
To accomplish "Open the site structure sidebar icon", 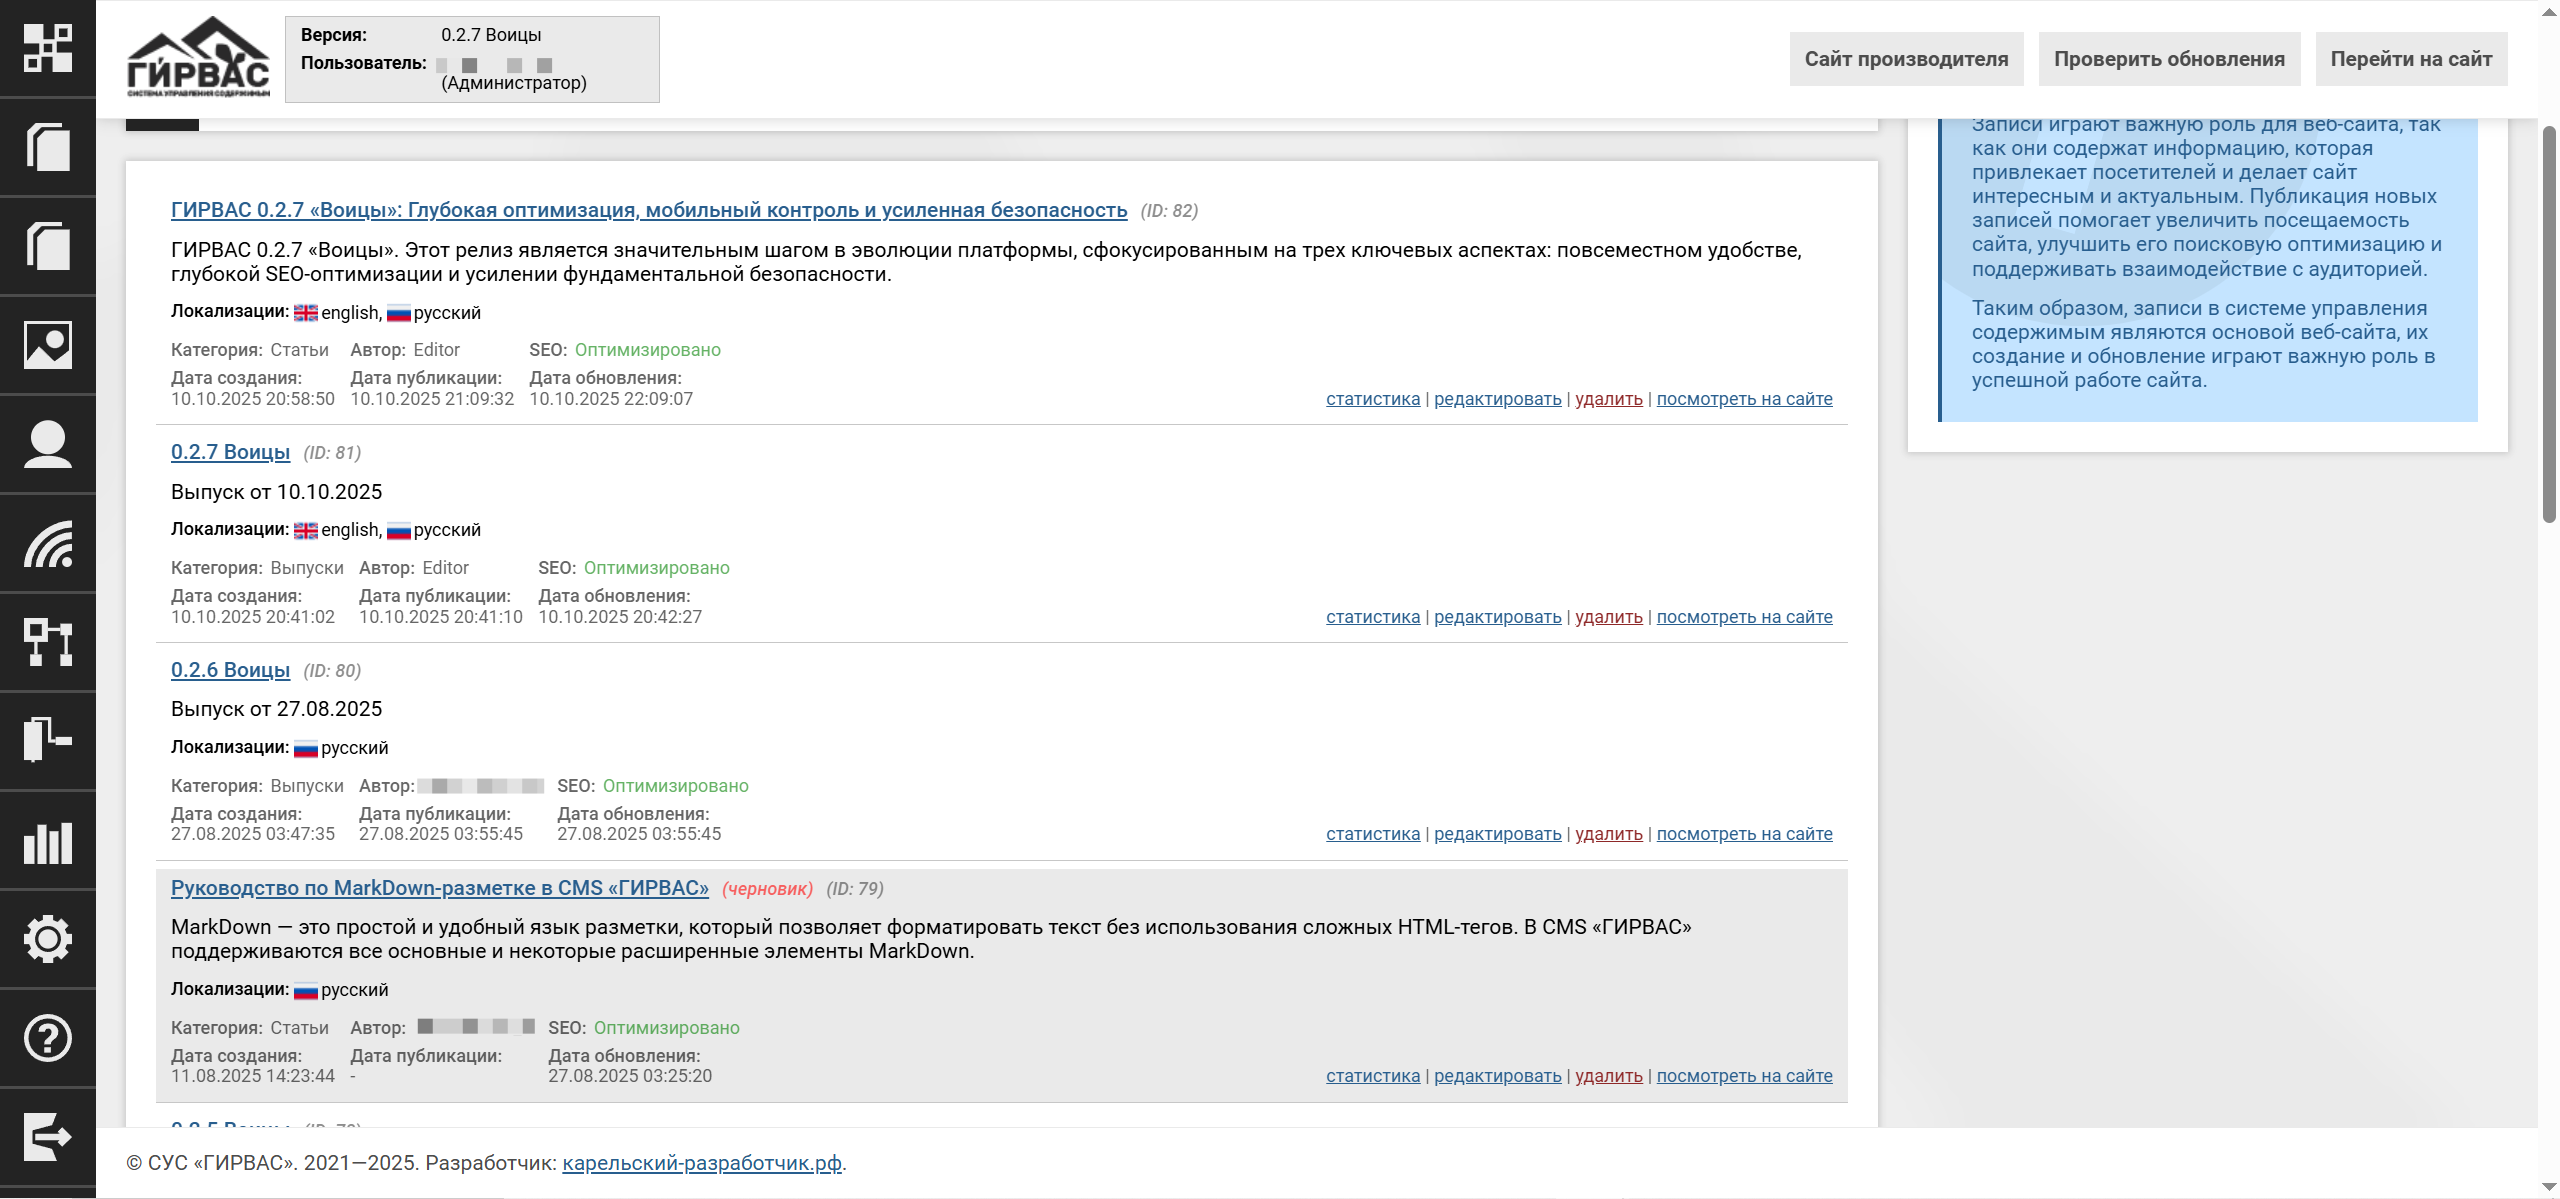I will click(47, 642).
